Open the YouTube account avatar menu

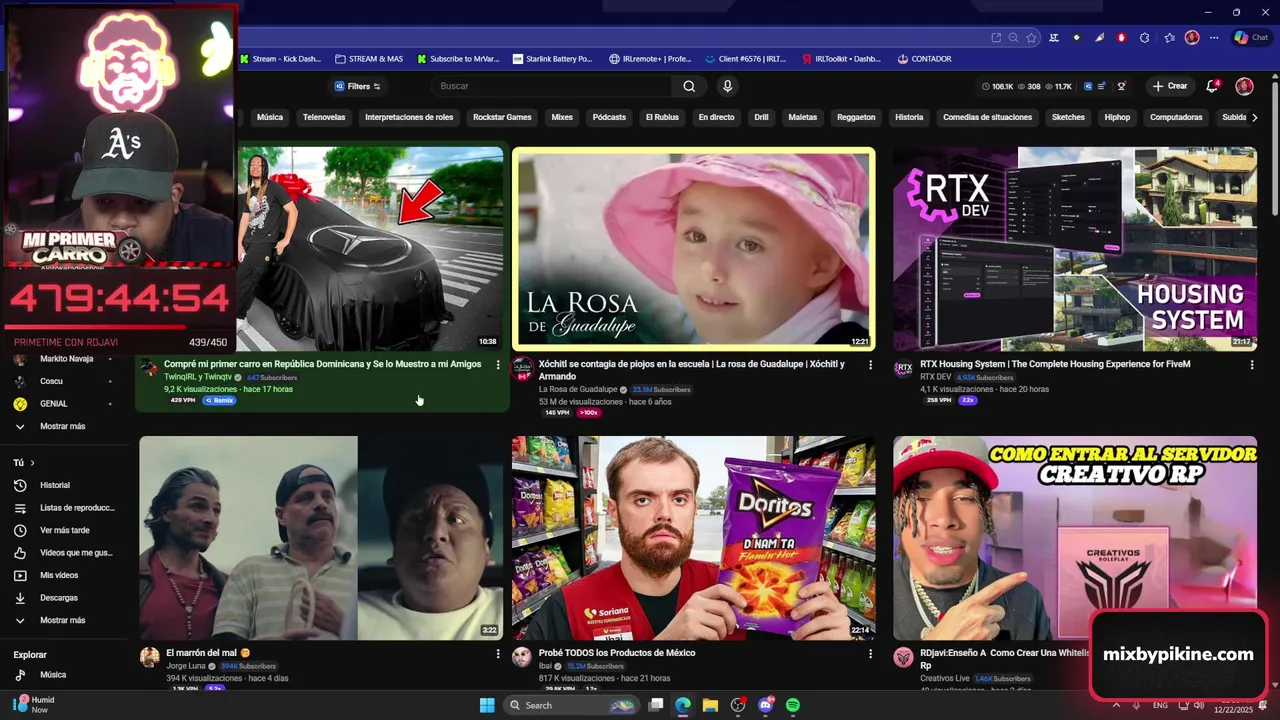coord(1244,86)
